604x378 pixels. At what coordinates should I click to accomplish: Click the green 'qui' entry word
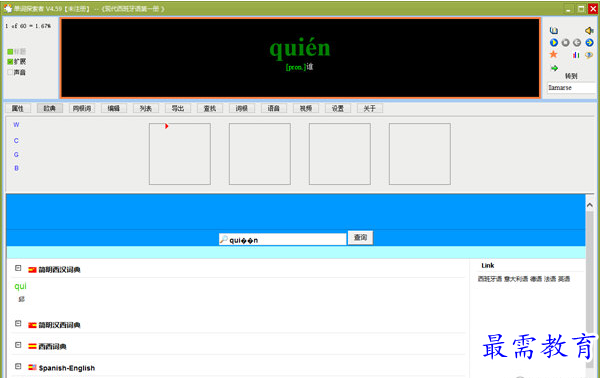pos(20,286)
